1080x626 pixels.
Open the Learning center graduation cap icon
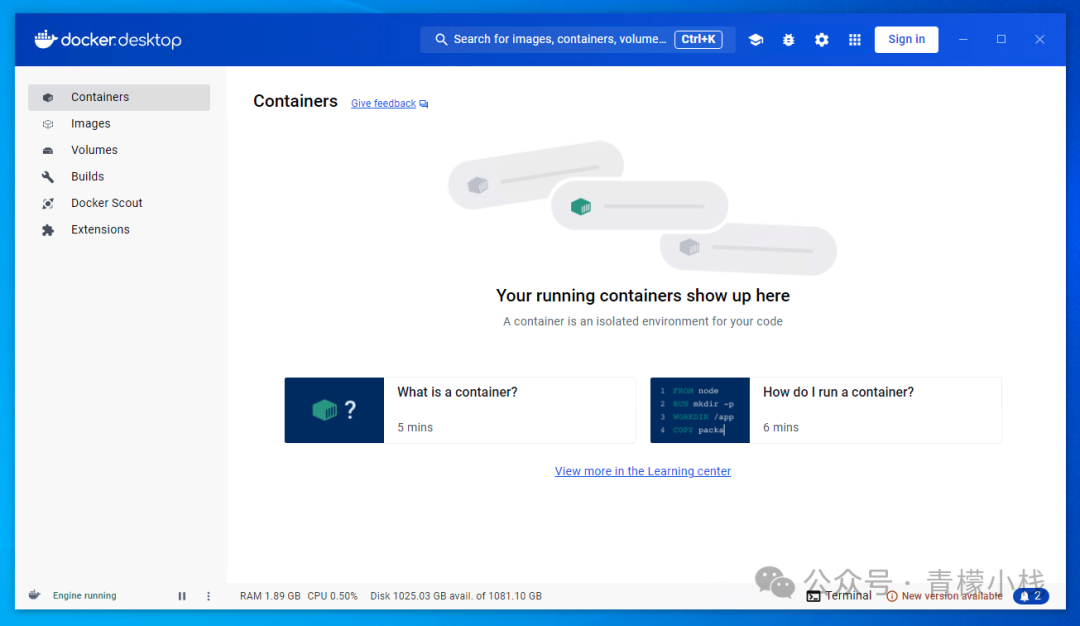[756, 40]
